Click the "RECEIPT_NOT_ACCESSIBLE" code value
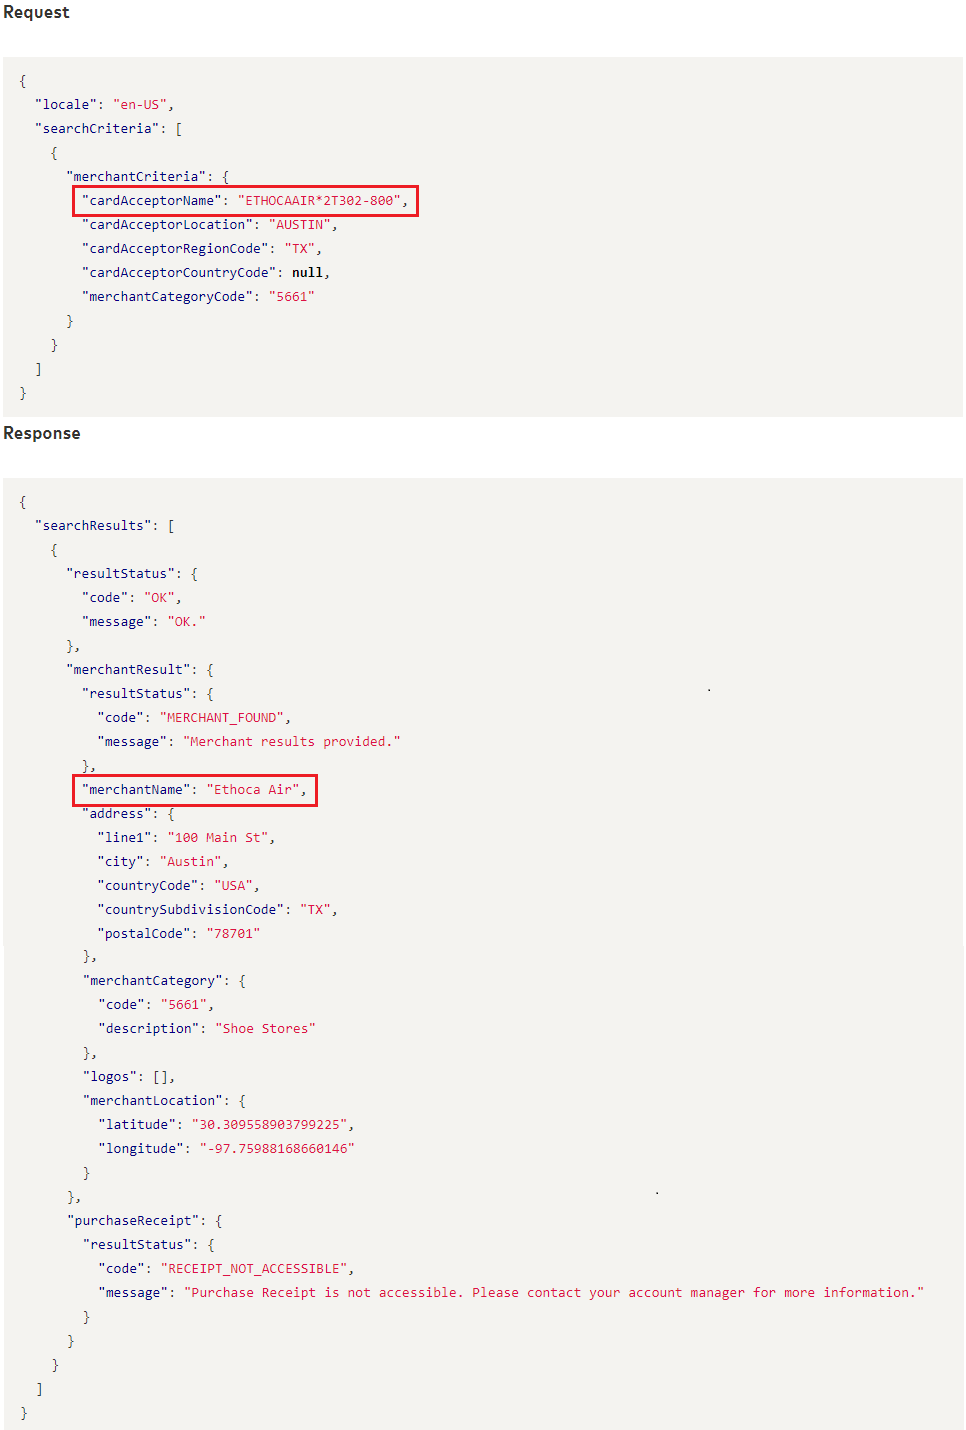Image resolution: width=966 pixels, height=1430 pixels. [x=255, y=1269]
